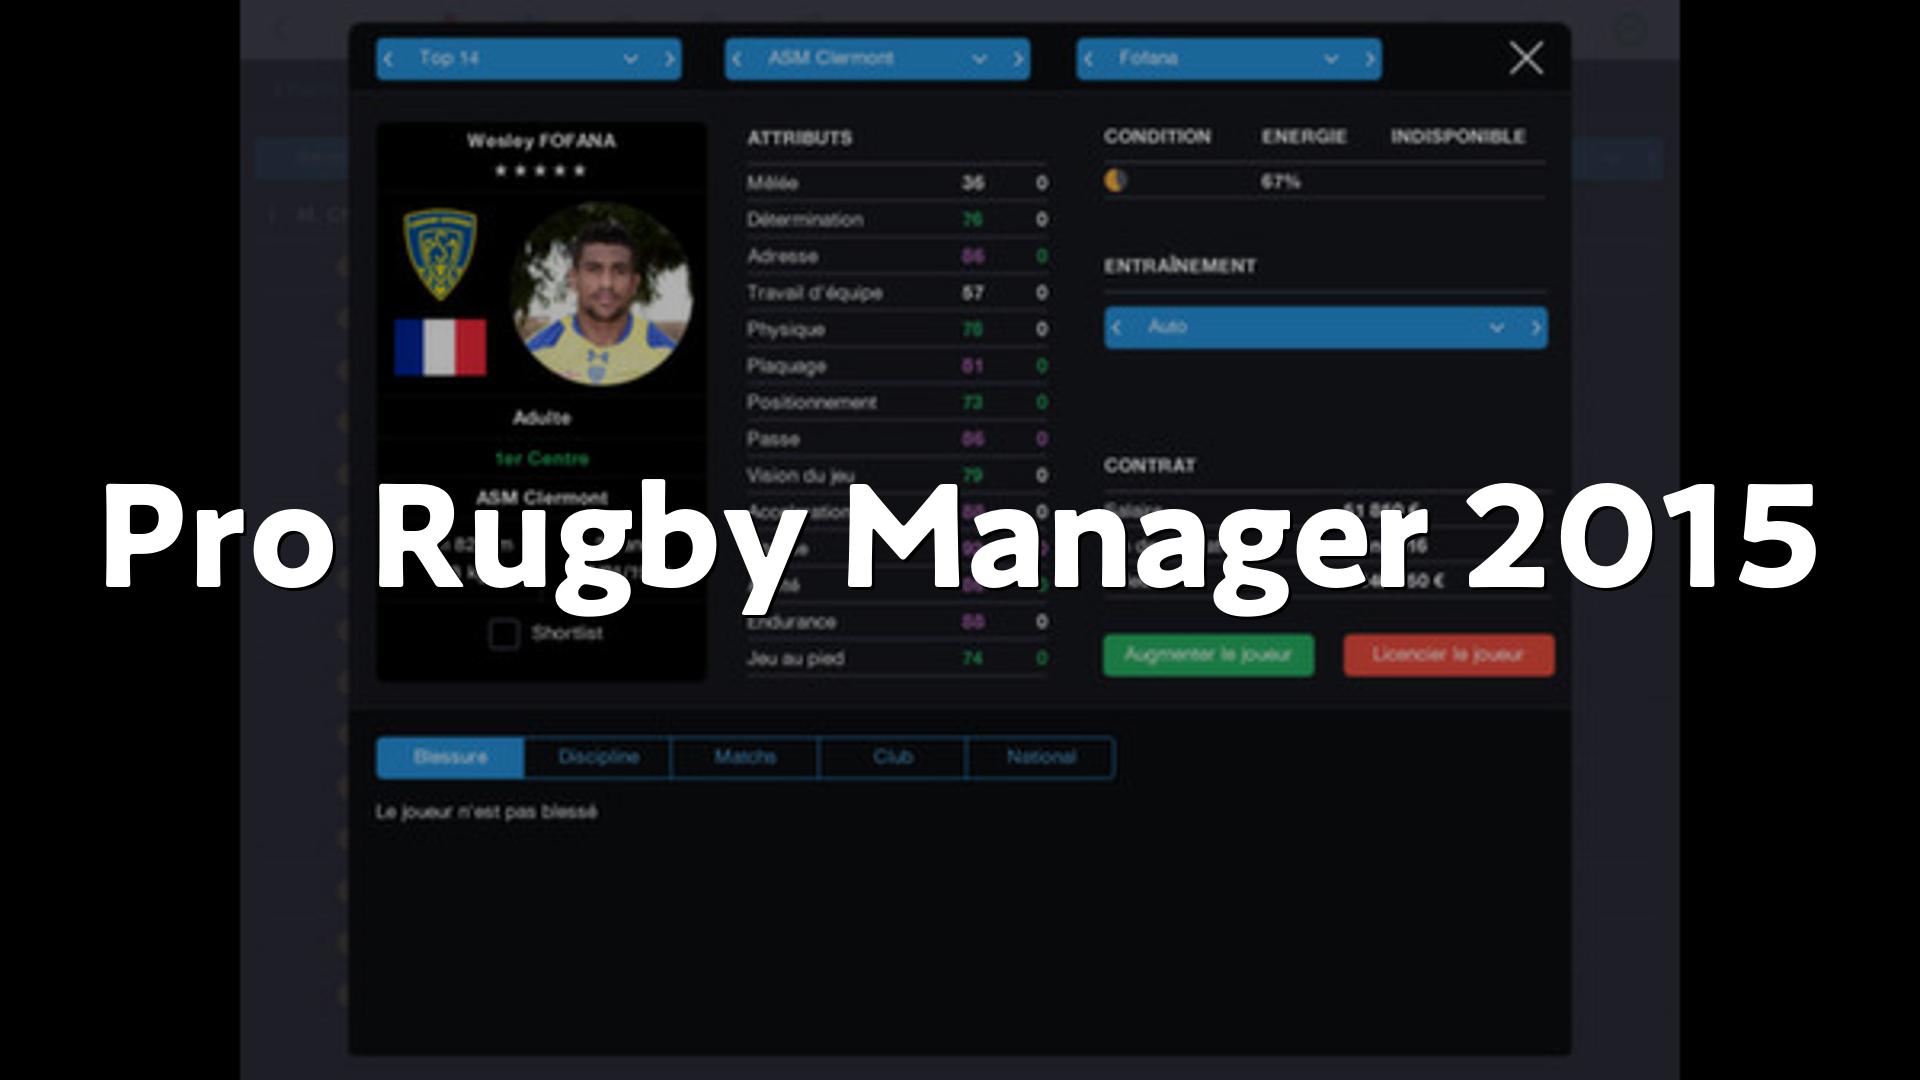1920x1080 pixels.
Task: Toggle the Shortlist checkbox
Action: click(504, 634)
